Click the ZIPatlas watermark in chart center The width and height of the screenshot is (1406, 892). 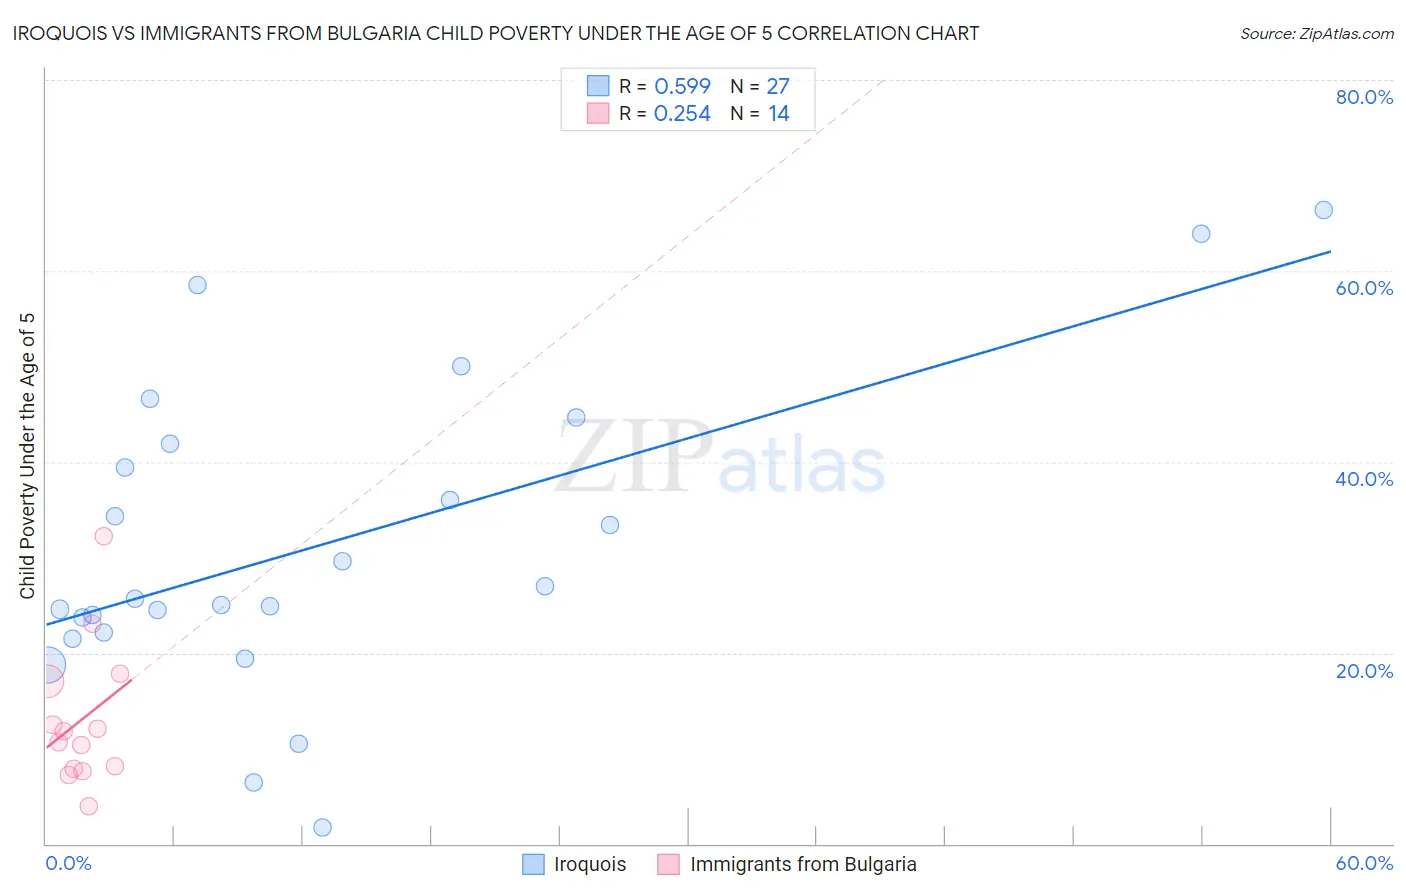tap(720, 459)
